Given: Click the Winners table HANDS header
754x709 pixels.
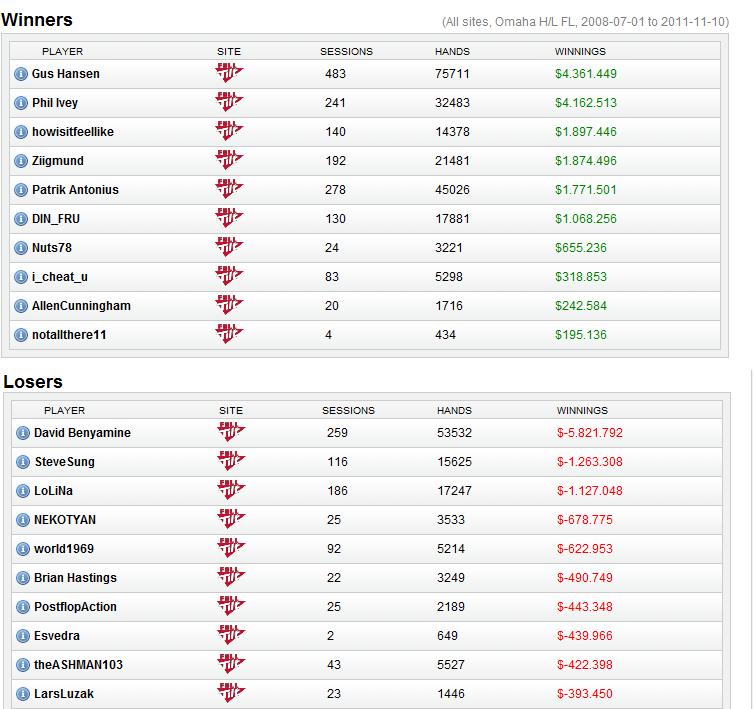Looking at the screenshot, I should tap(452, 51).
